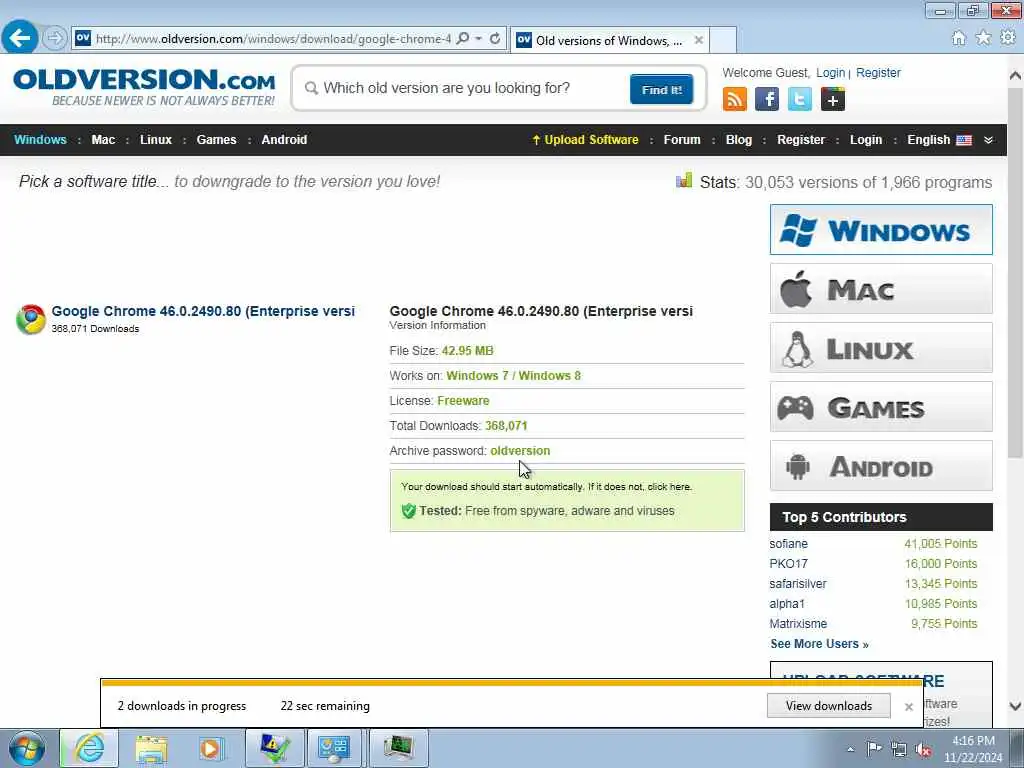Refresh the page with the reload icon

click(495, 39)
